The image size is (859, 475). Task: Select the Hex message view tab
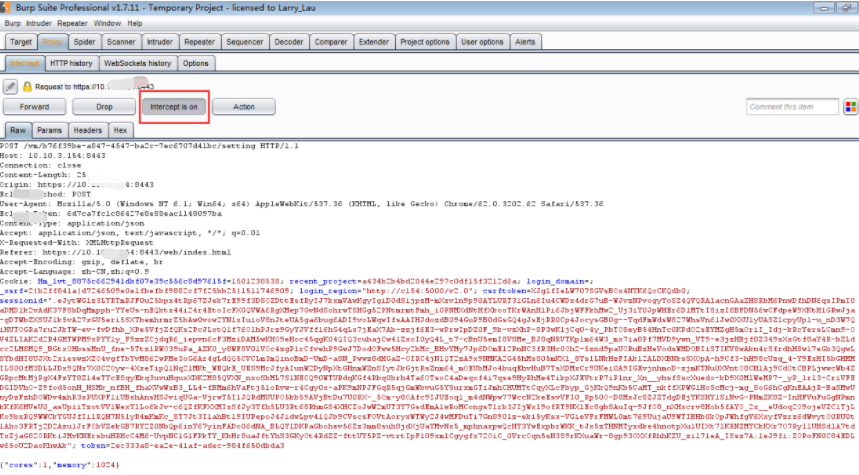121,130
